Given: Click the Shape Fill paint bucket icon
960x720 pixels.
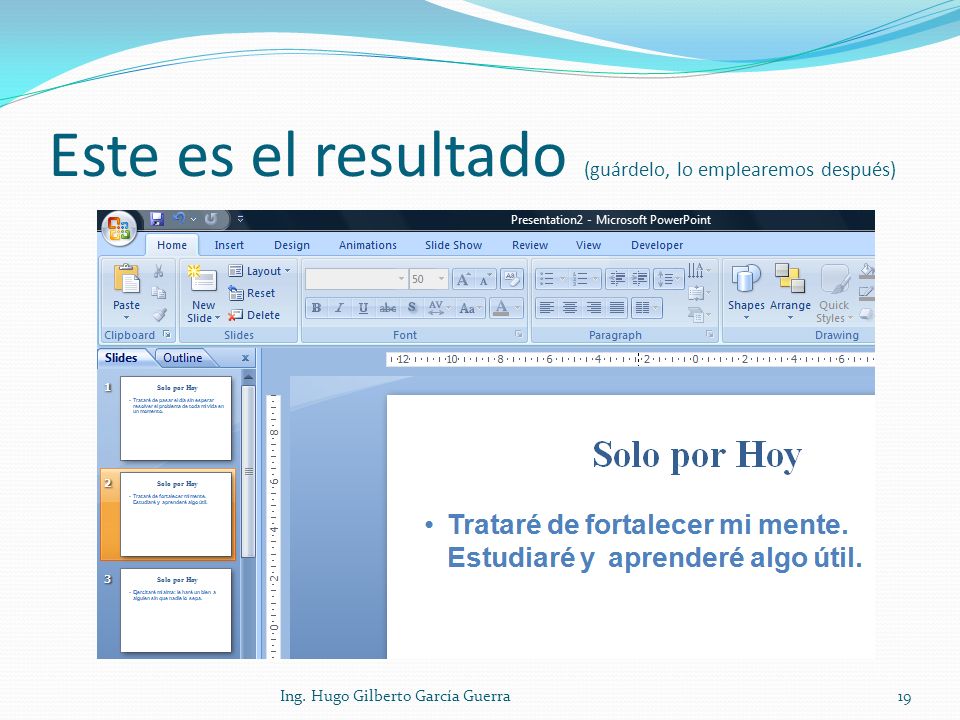Looking at the screenshot, I should tap(866, 271).
